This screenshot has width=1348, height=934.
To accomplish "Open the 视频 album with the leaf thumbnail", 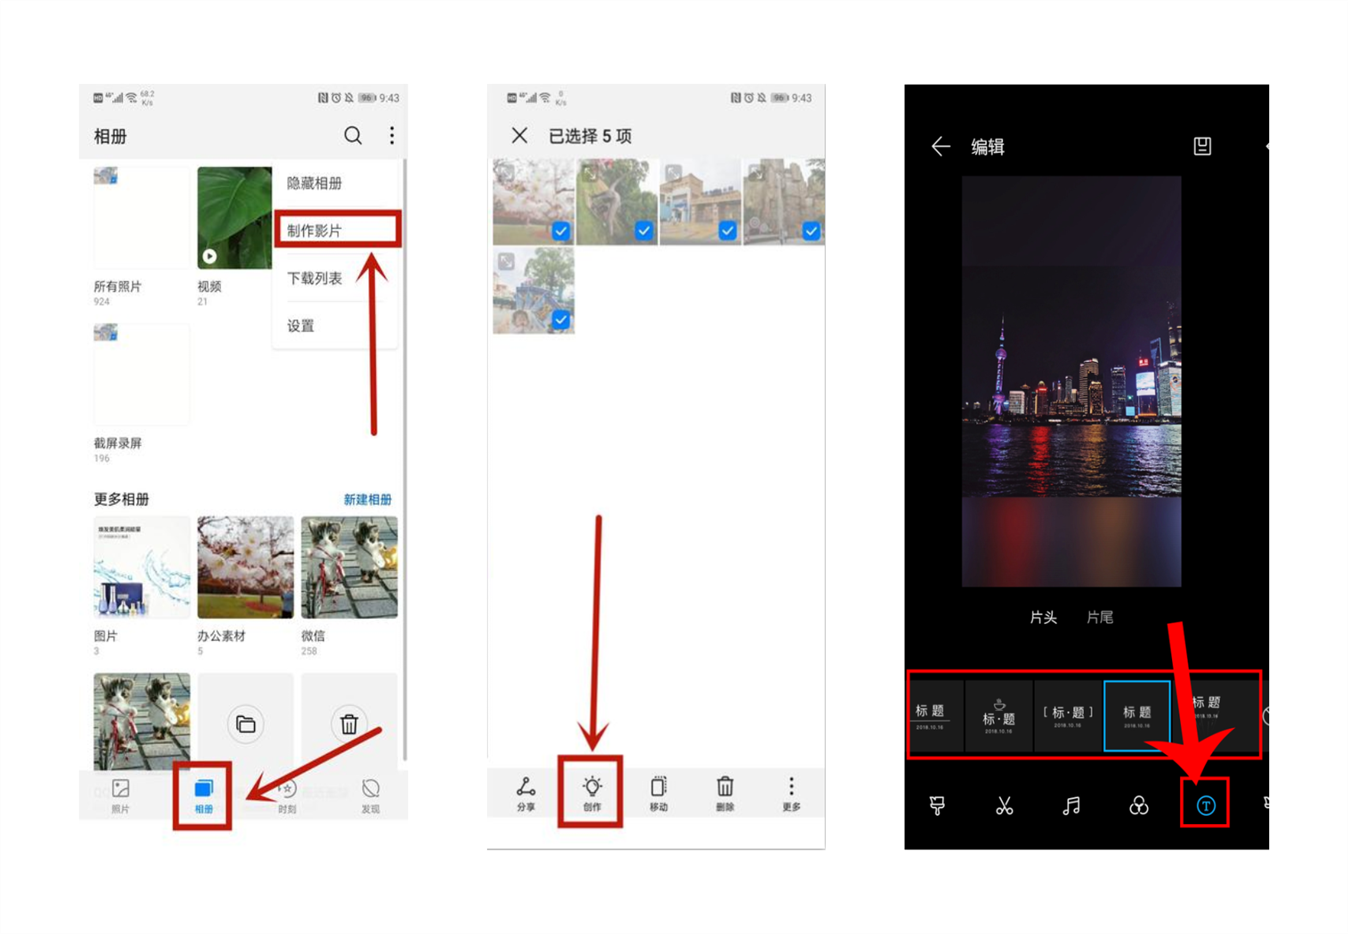I will pyautogui.click(x=234, y=218).
